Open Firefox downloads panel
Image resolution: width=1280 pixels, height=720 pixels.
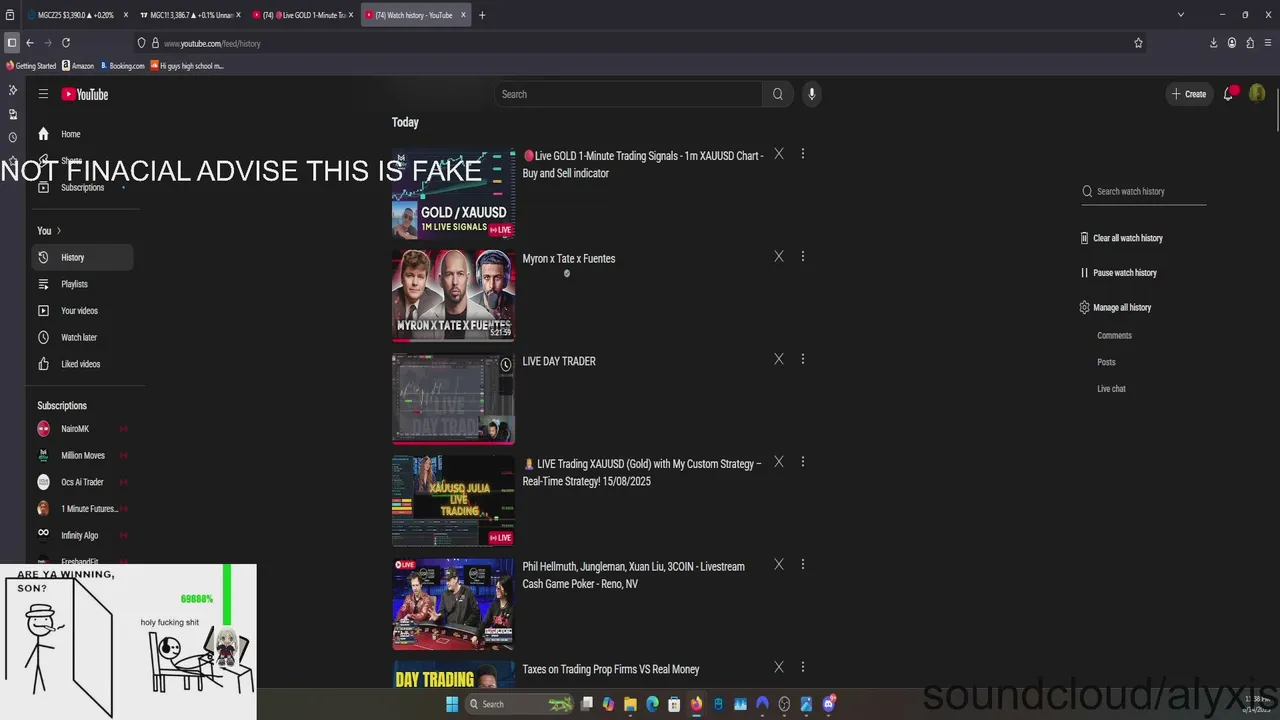1213,43
